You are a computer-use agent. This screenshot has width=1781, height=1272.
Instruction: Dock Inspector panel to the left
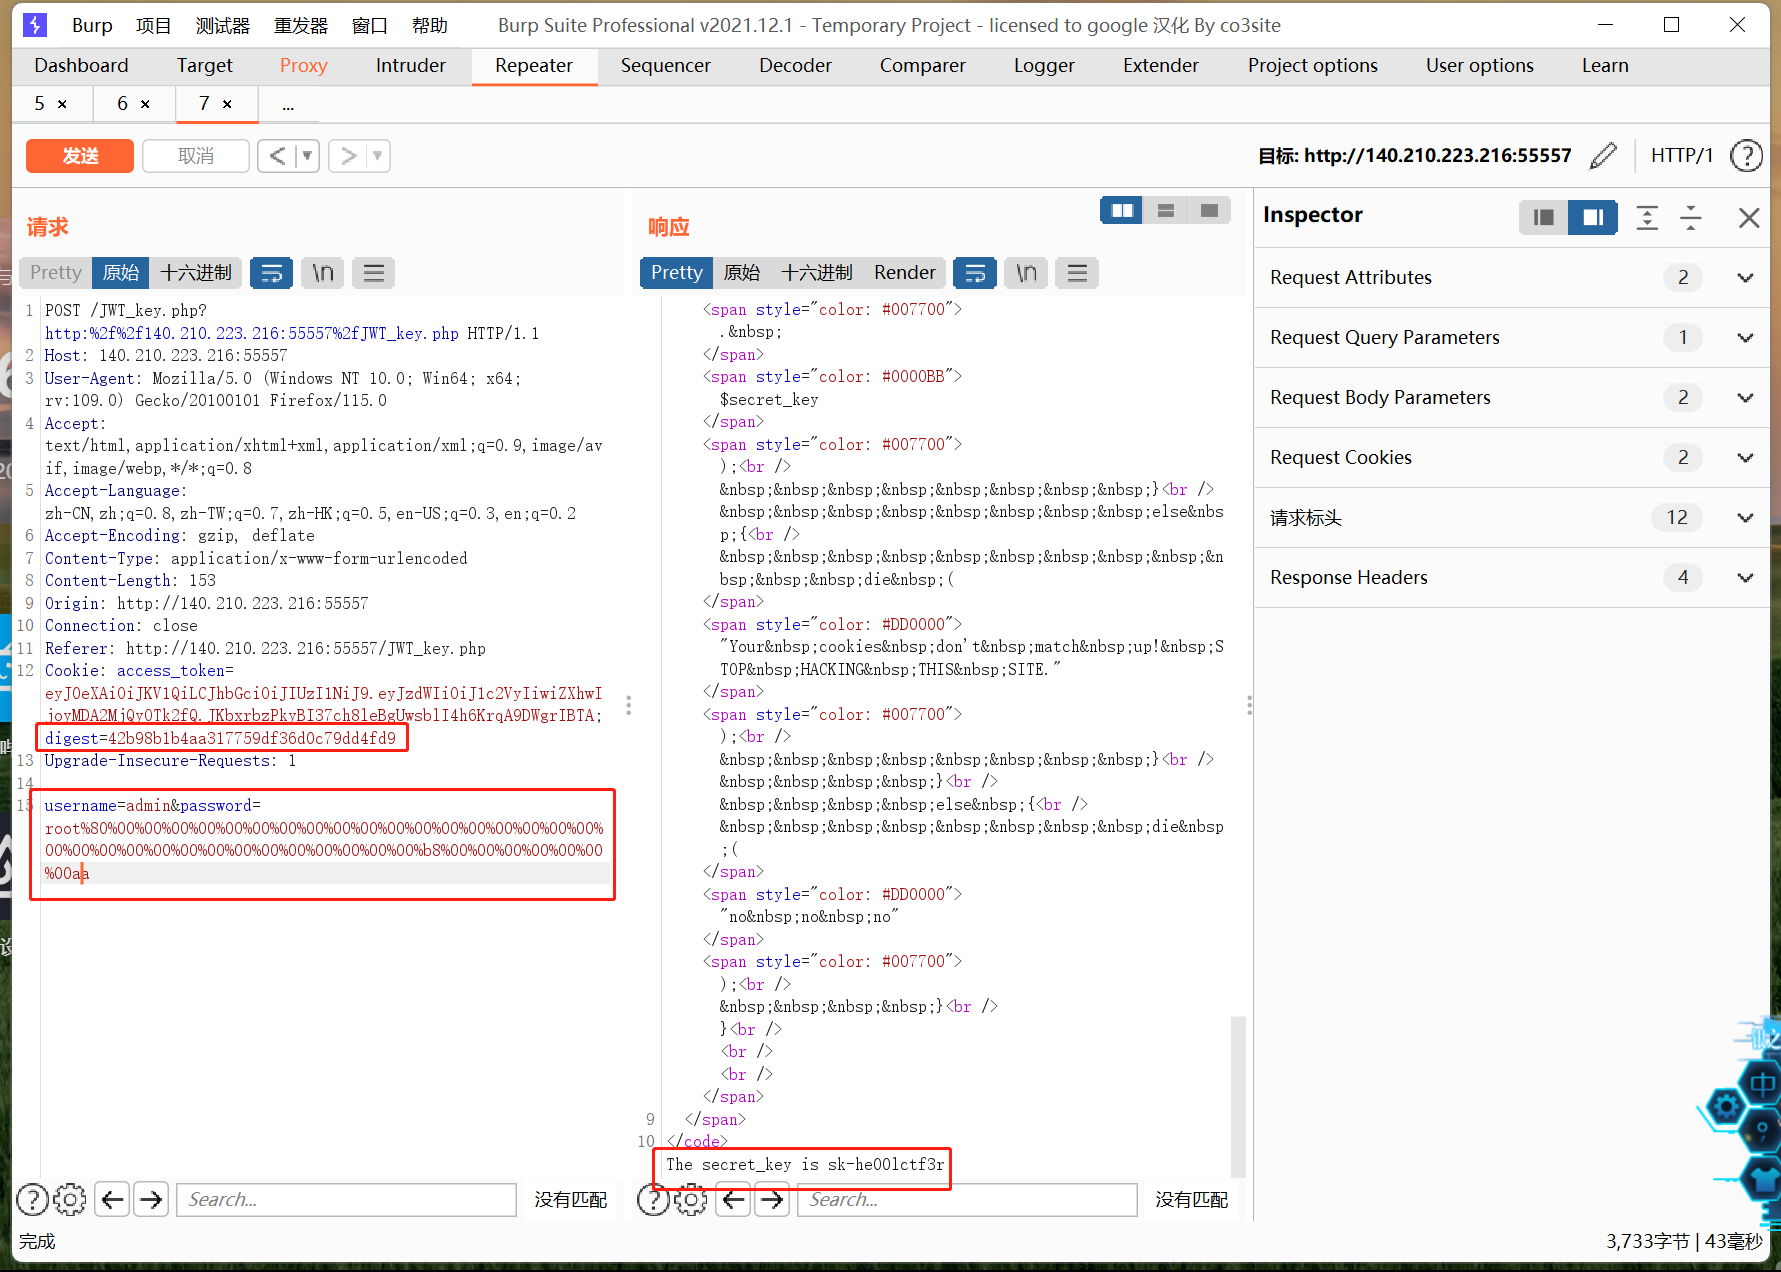pos(1543,217)
